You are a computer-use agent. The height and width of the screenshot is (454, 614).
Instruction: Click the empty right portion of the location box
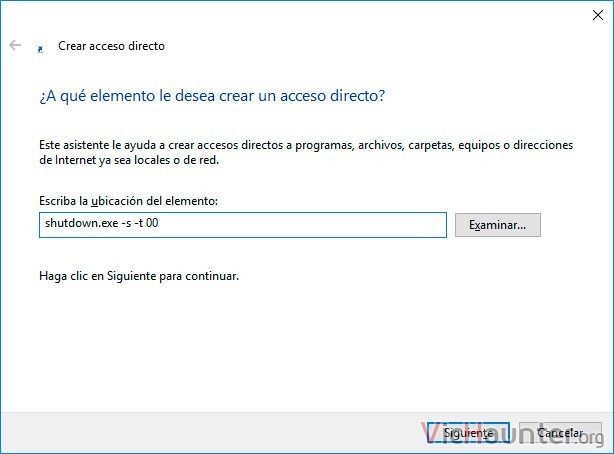point(305,225)
